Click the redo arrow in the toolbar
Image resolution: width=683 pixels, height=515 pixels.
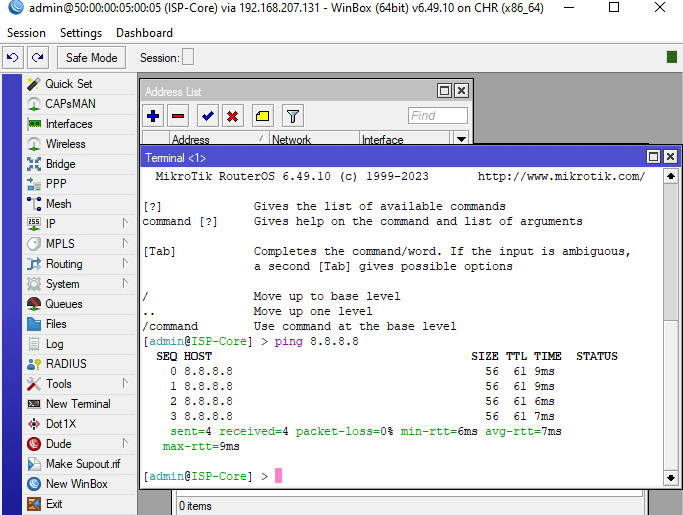(37, 58)
